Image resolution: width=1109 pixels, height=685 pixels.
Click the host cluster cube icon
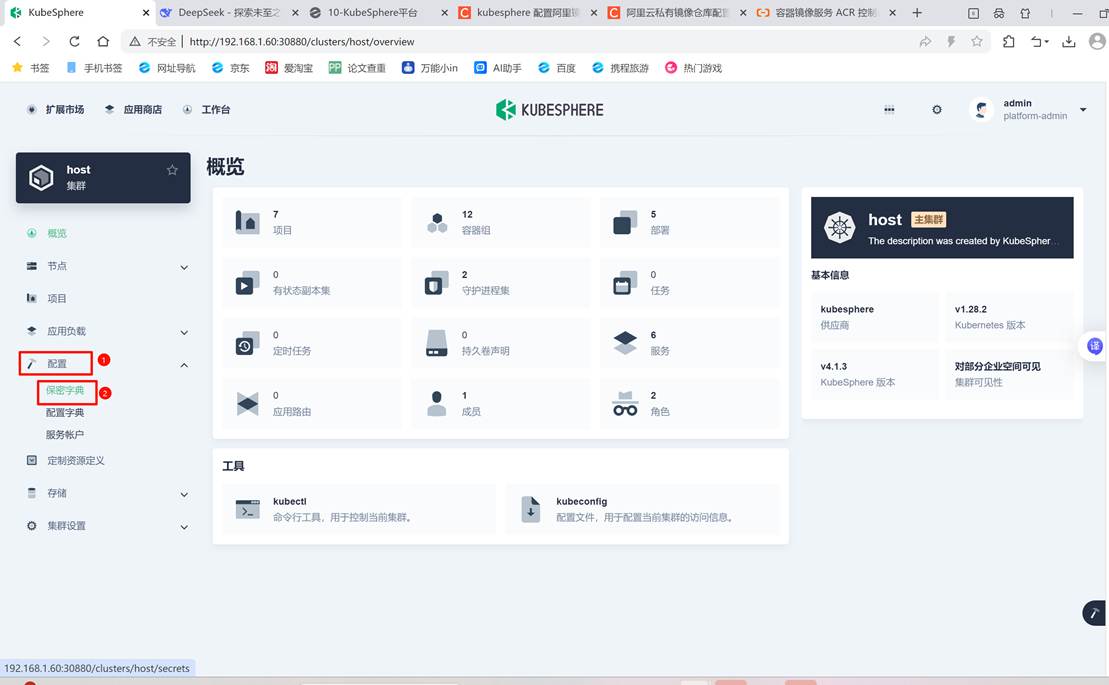(41, 177)
